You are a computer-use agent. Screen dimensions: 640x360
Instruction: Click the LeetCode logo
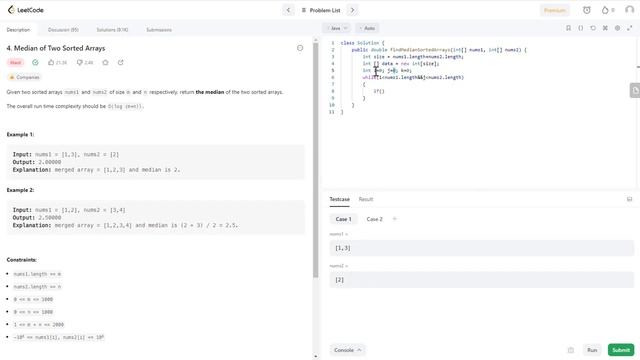coord(25,10)
